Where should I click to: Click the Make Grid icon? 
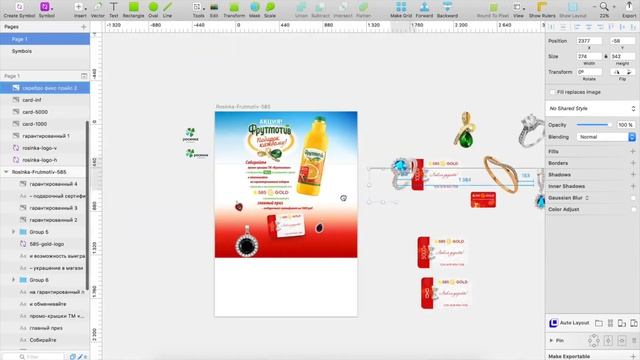401,7
